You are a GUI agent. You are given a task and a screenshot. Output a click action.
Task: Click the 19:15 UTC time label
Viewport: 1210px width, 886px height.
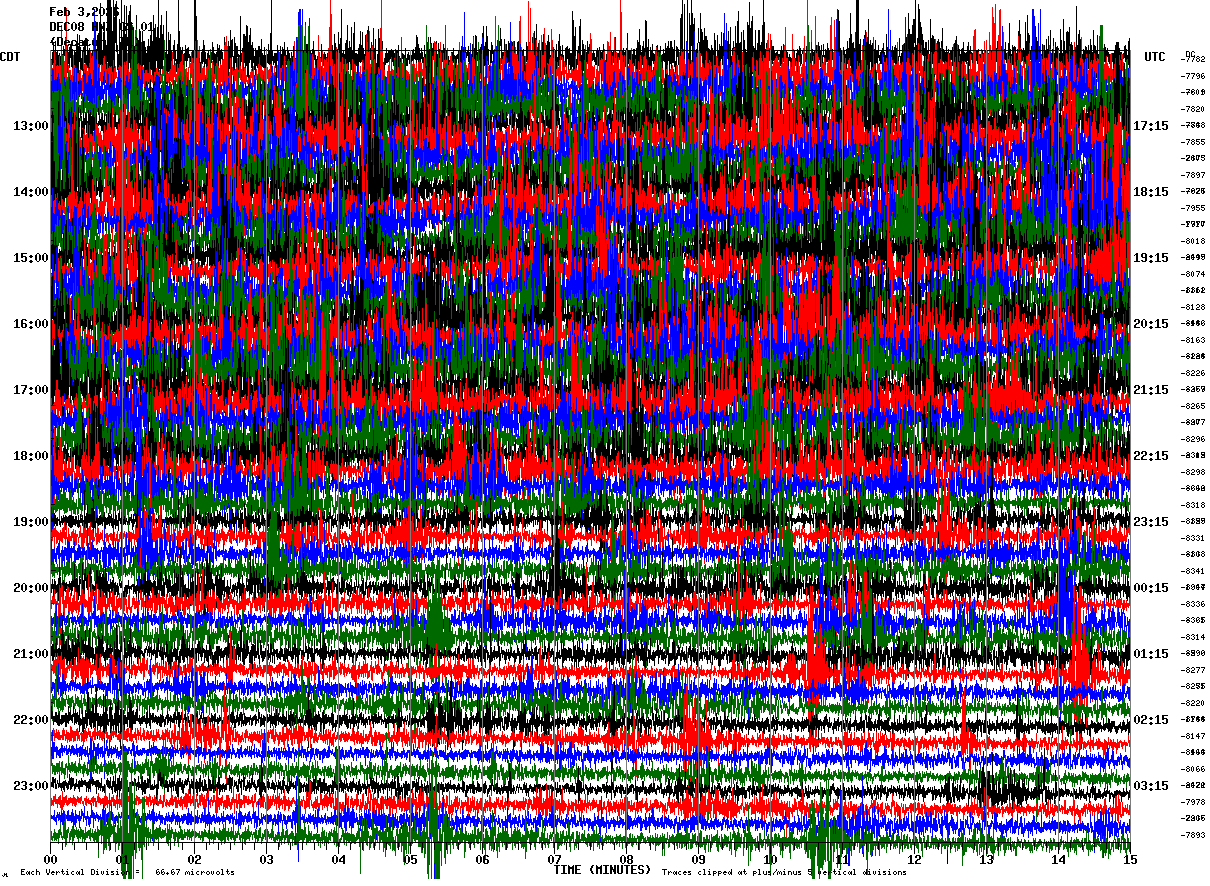tap(1151, 258)
